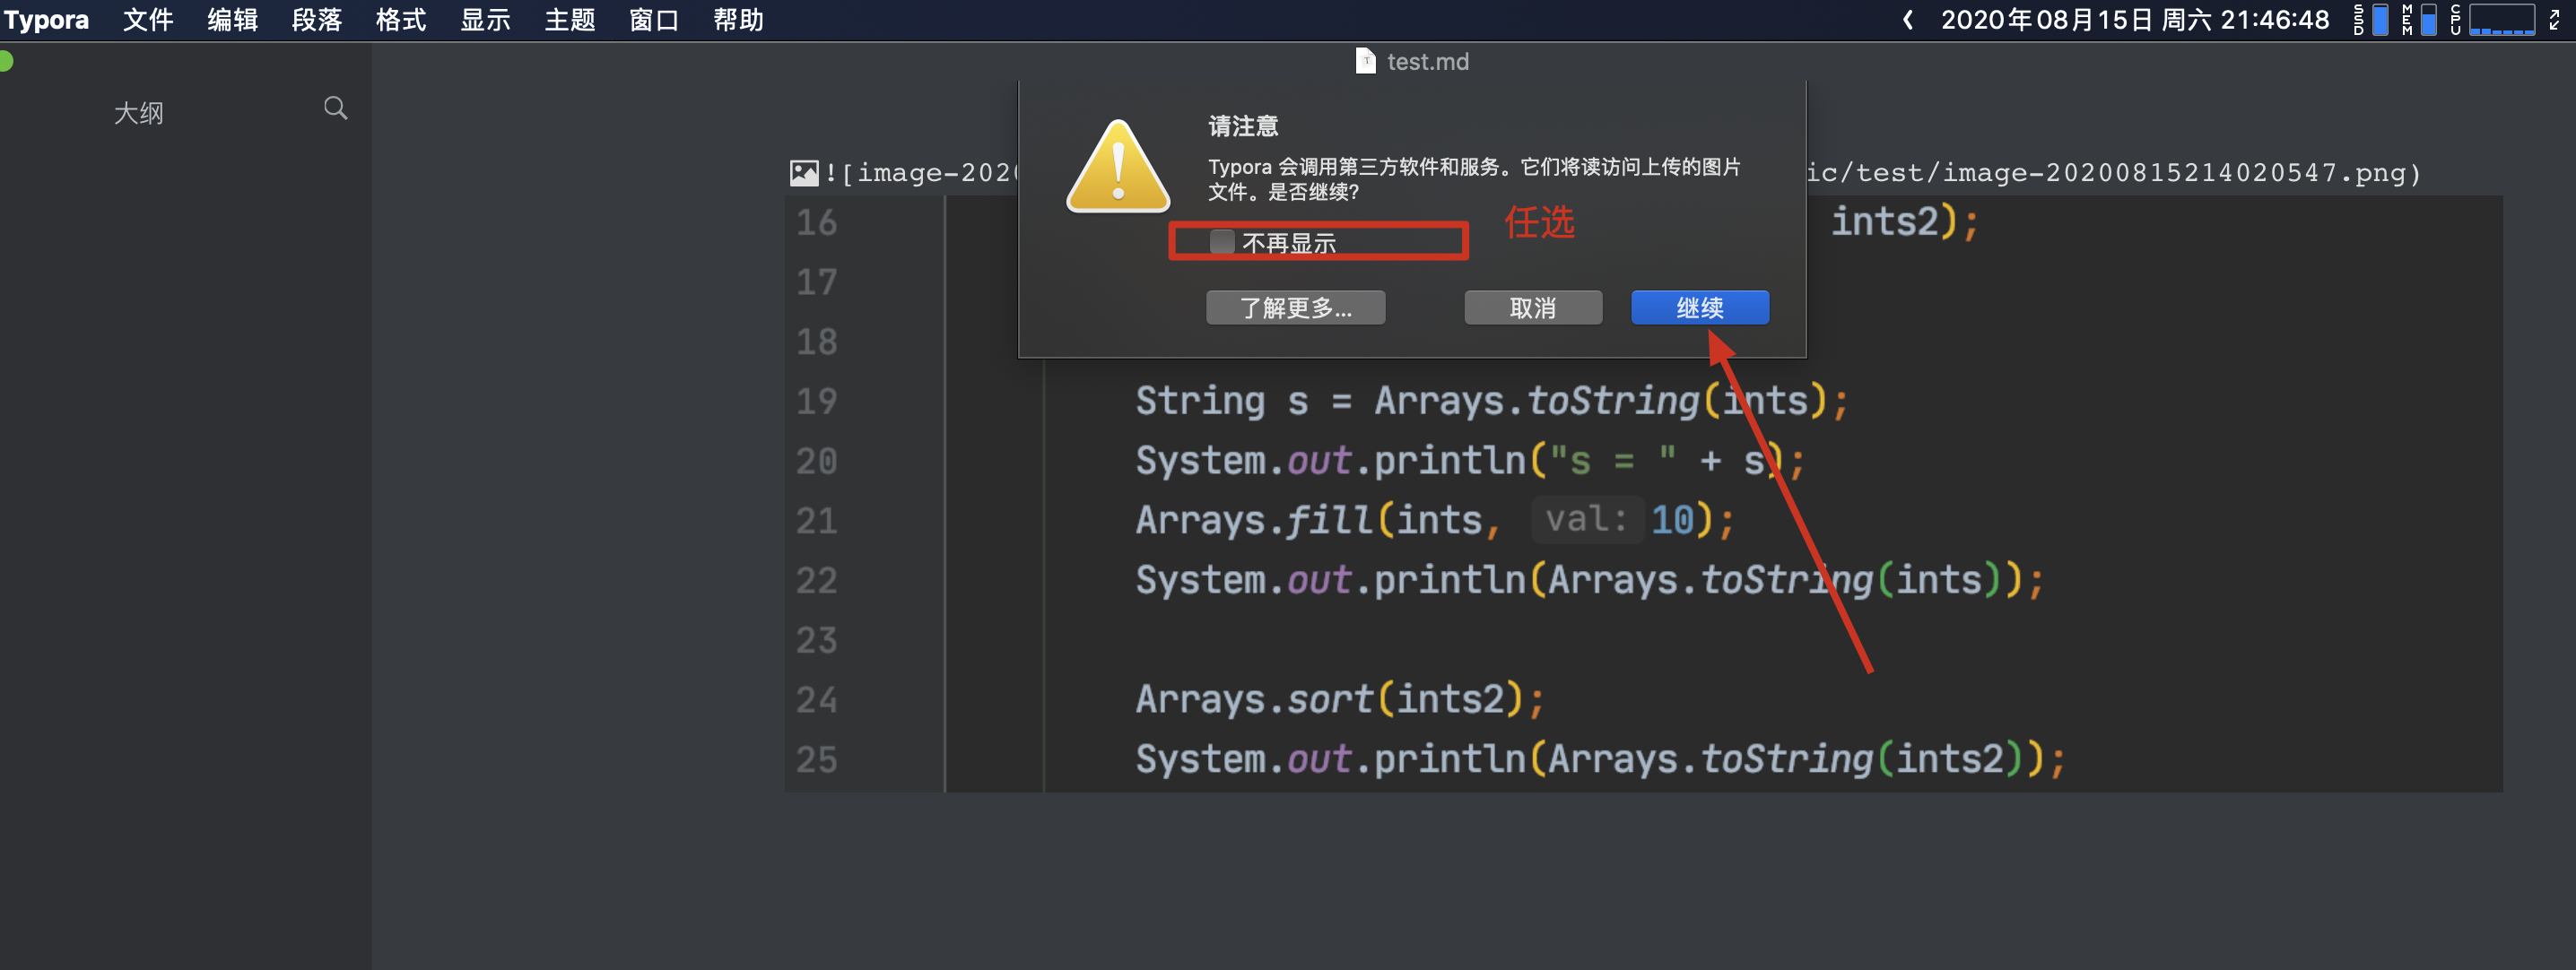Click the 取消 button in dialog
This screenshot has width=2576, height=970.
[1532, 308]
